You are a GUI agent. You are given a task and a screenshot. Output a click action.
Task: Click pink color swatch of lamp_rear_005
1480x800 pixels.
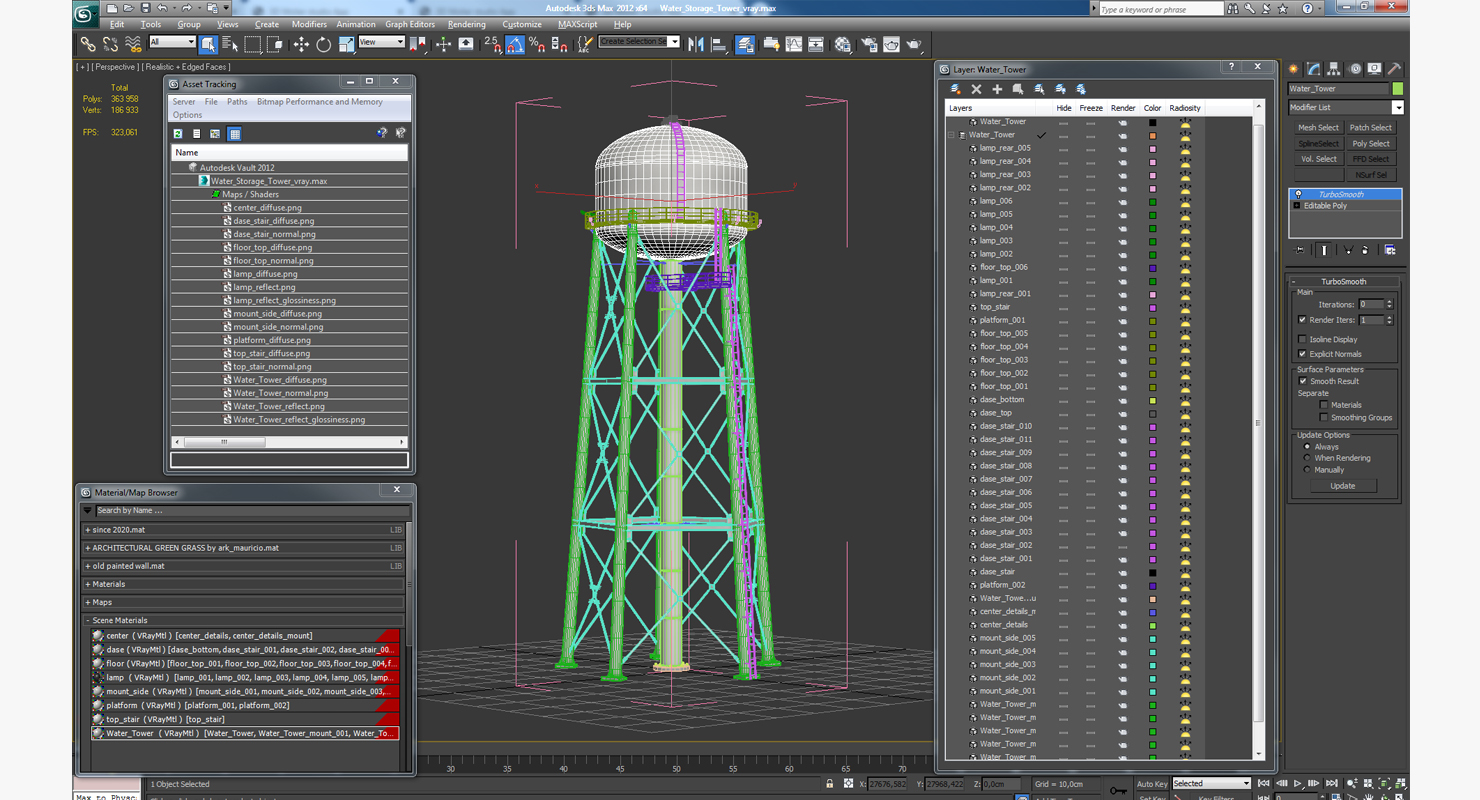[1152, 148]
